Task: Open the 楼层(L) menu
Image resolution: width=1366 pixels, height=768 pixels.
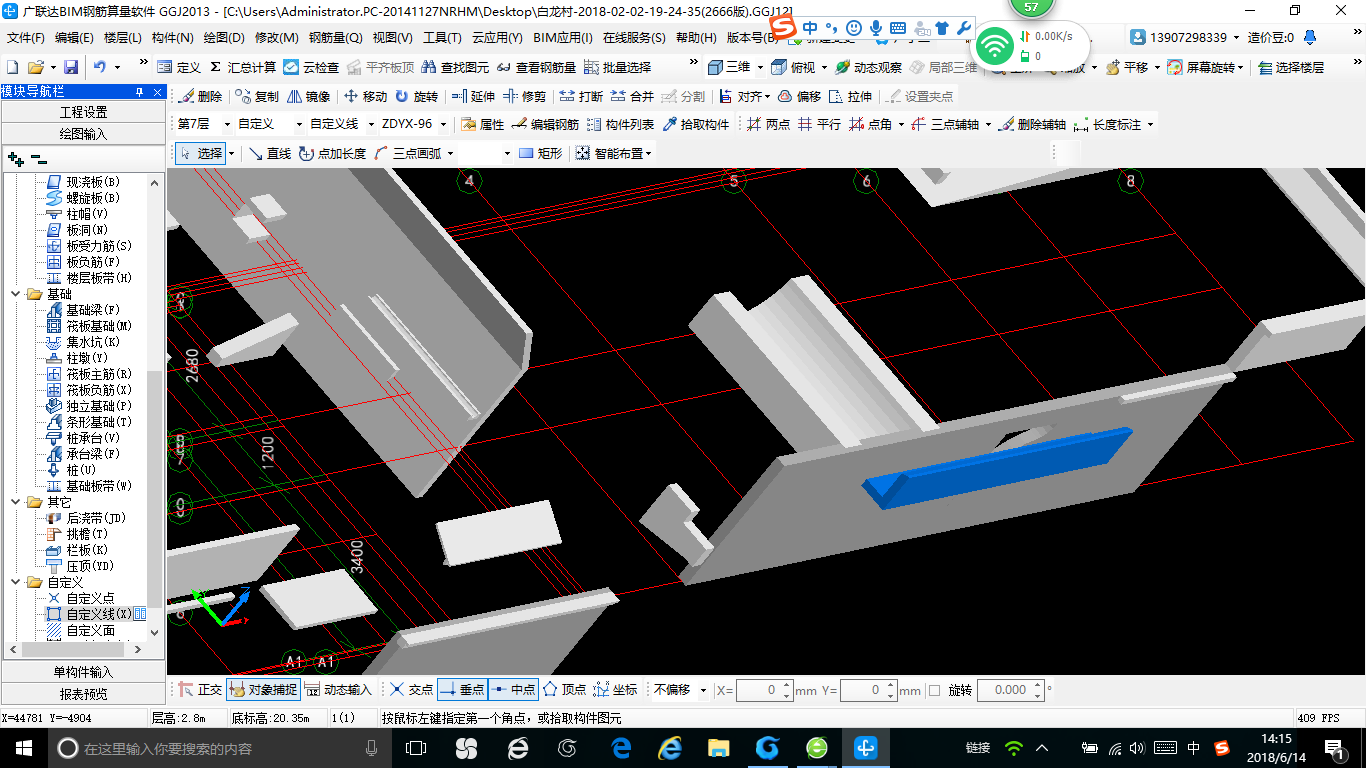Action: point(123,38)
